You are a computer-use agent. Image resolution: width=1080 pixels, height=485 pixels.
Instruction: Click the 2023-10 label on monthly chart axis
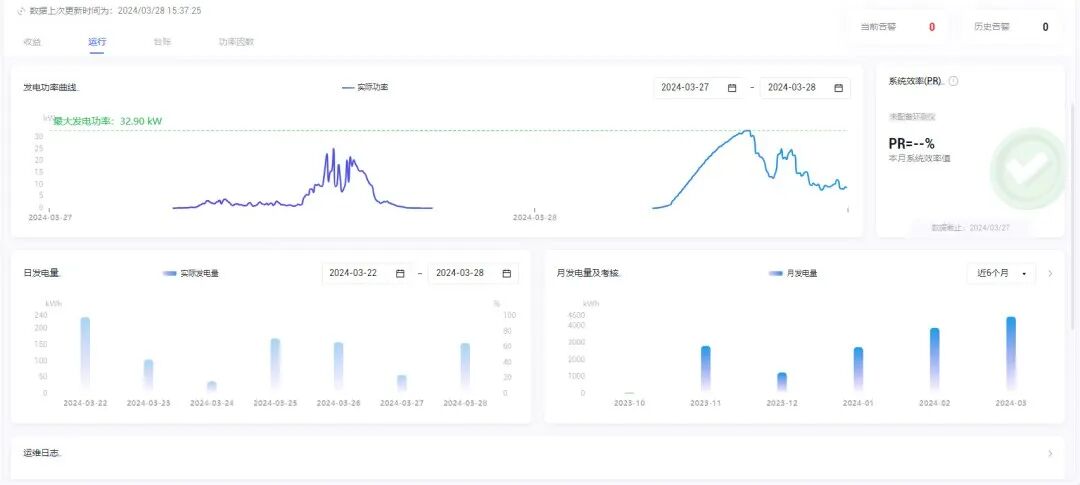tap(630, 403)
